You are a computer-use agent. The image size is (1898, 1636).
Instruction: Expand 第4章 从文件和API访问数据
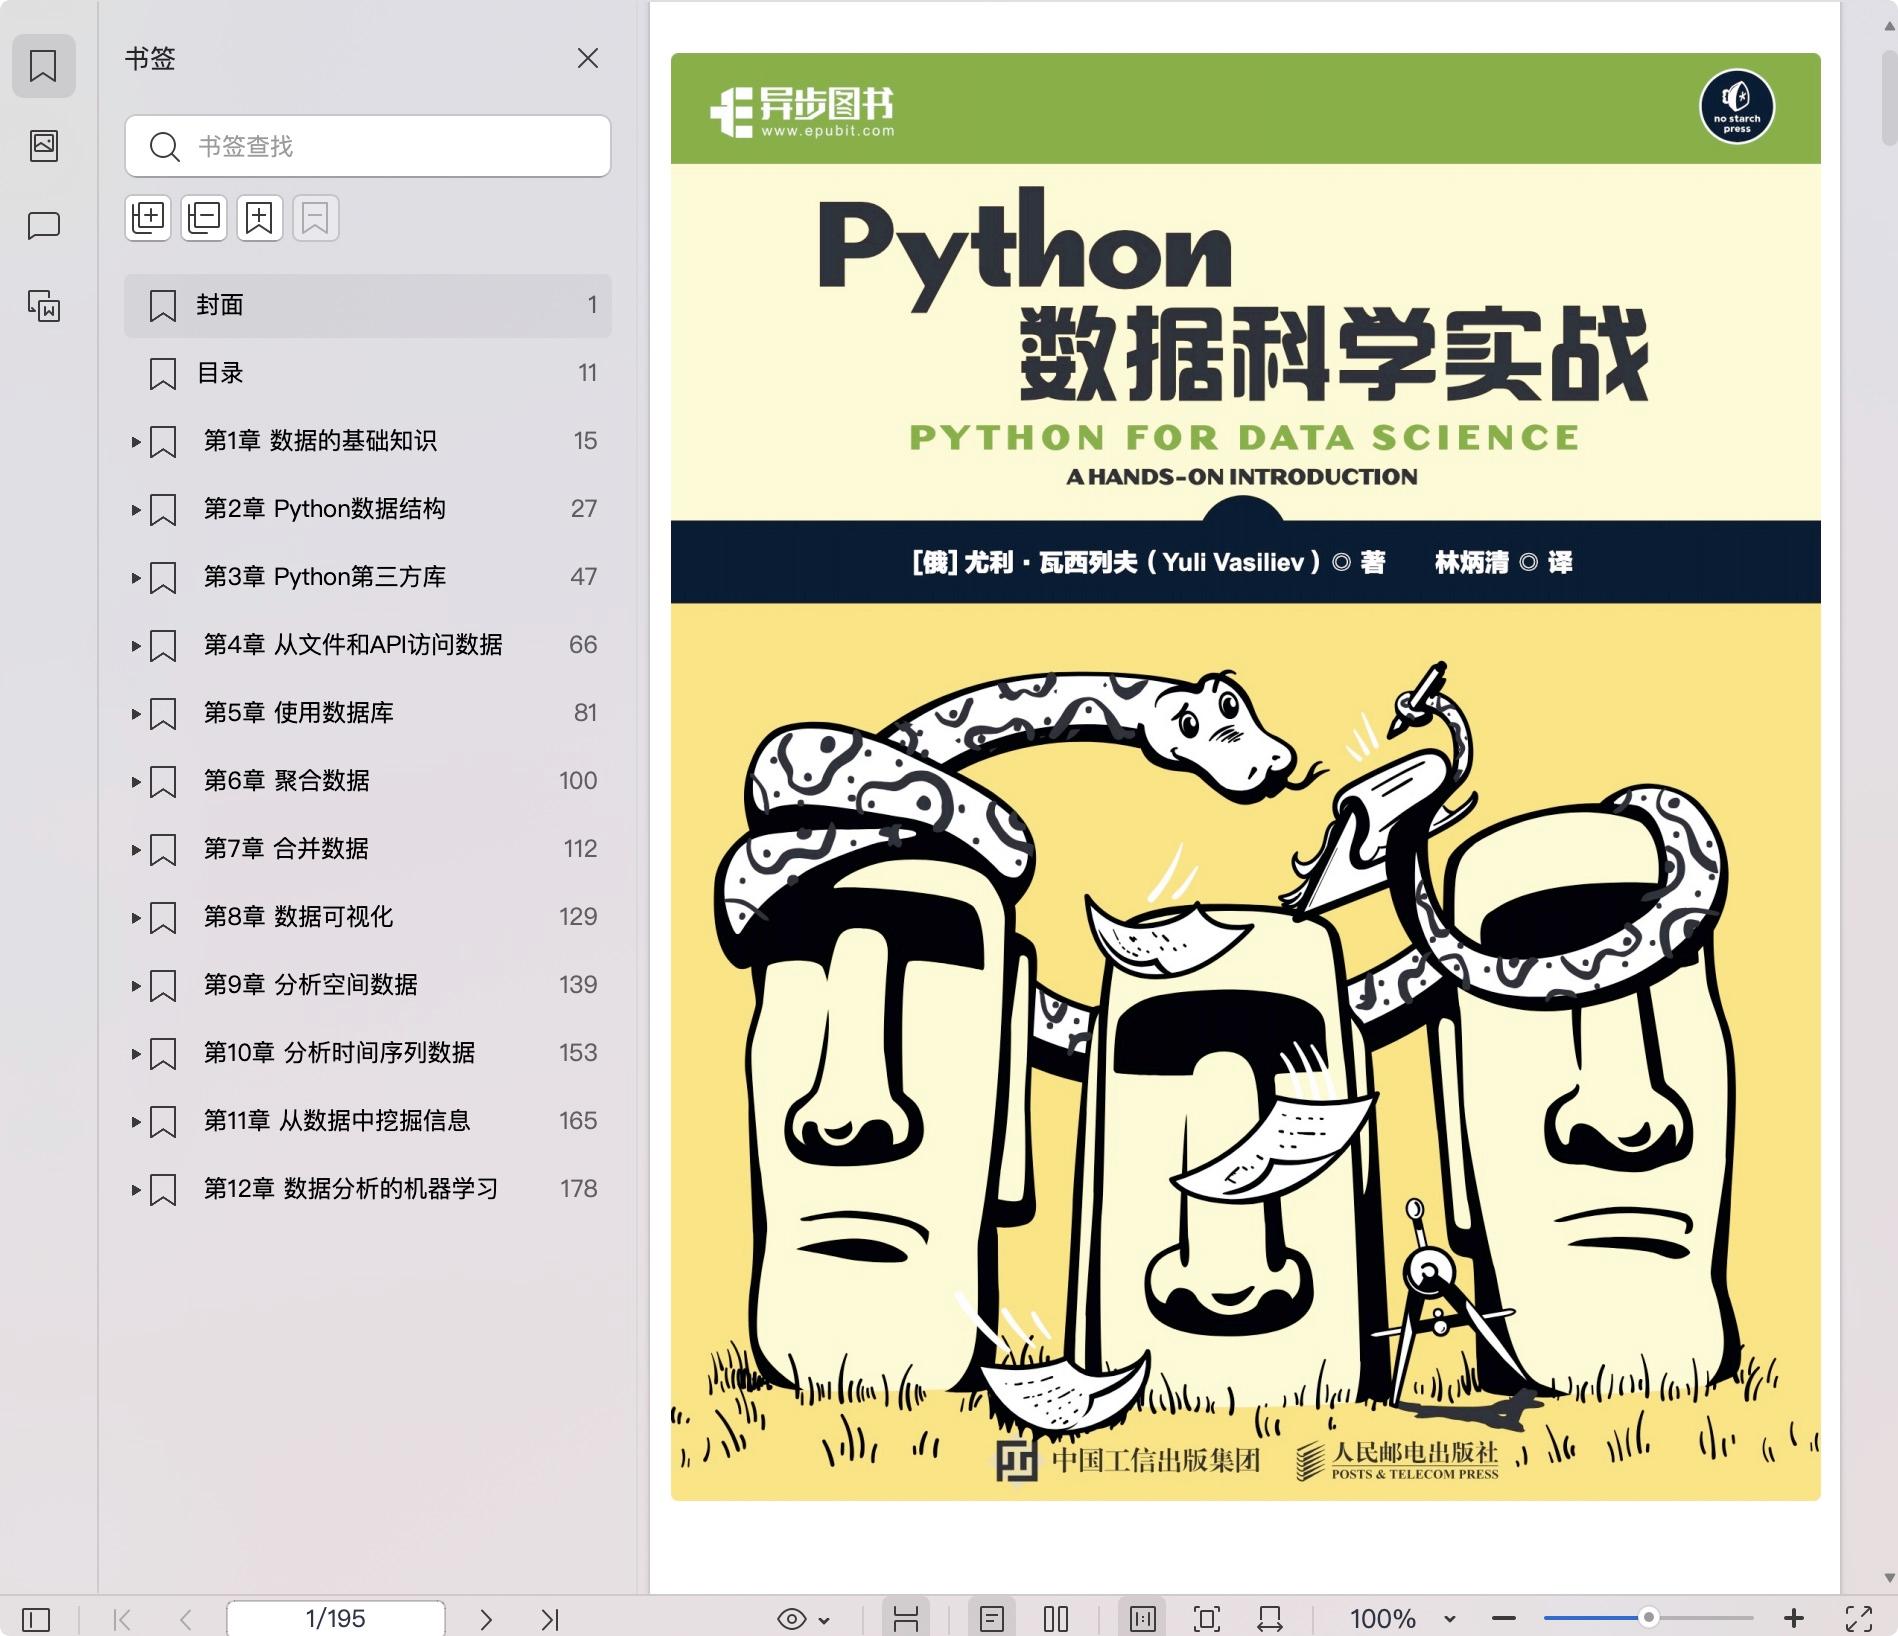tap(135, 645)
